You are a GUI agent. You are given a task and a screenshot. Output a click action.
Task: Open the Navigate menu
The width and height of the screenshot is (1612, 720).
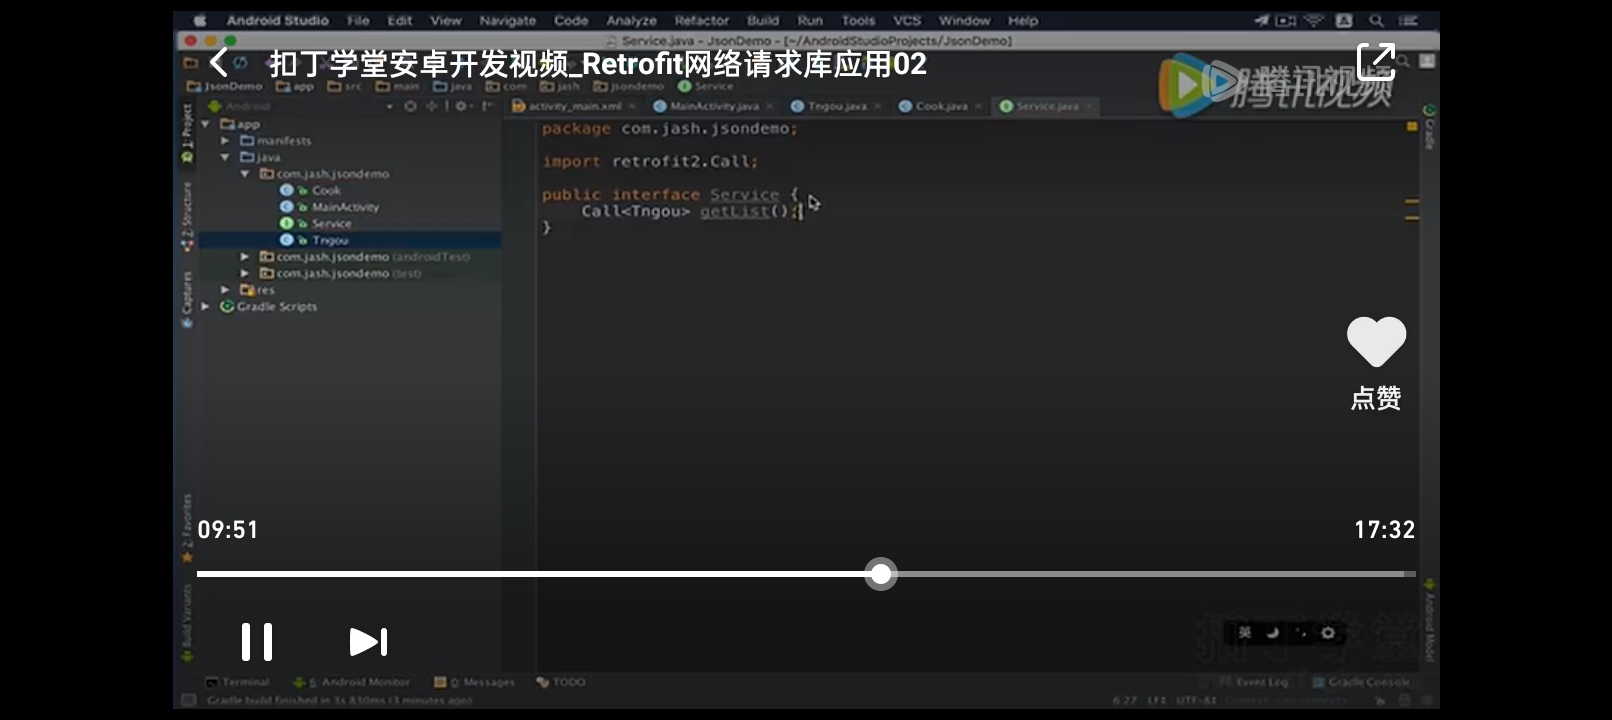click(508, 20)
